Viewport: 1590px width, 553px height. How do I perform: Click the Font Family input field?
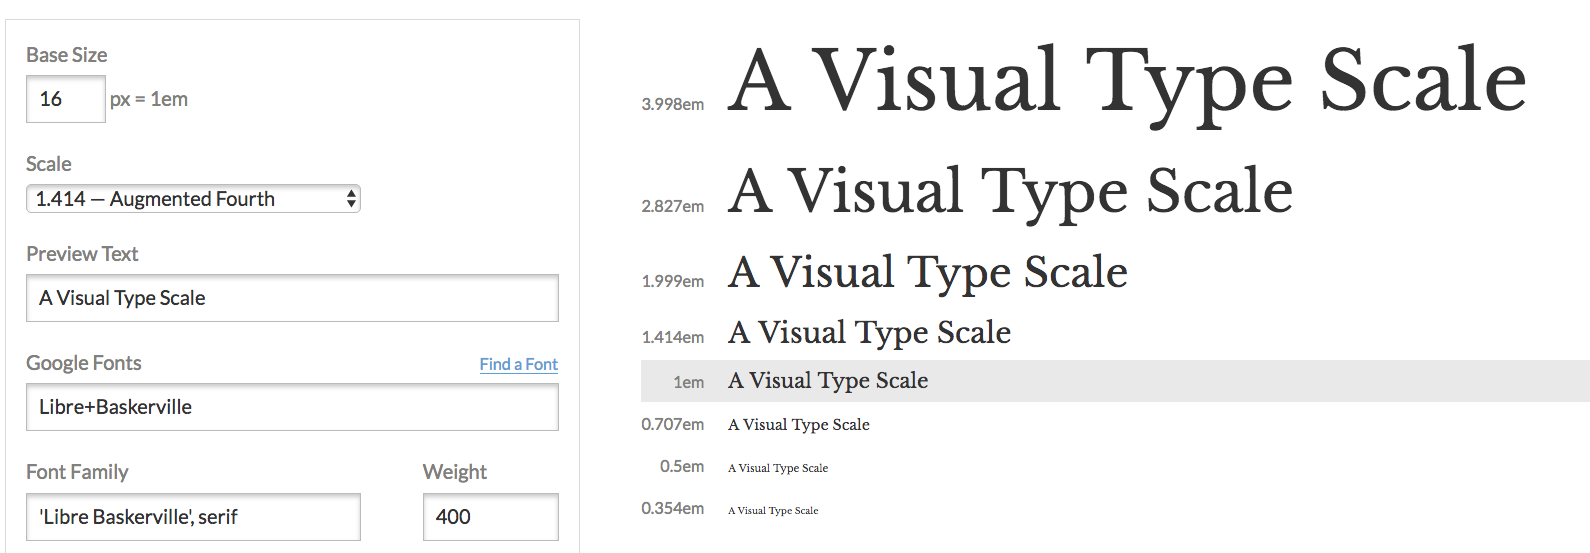coord(193,517)
